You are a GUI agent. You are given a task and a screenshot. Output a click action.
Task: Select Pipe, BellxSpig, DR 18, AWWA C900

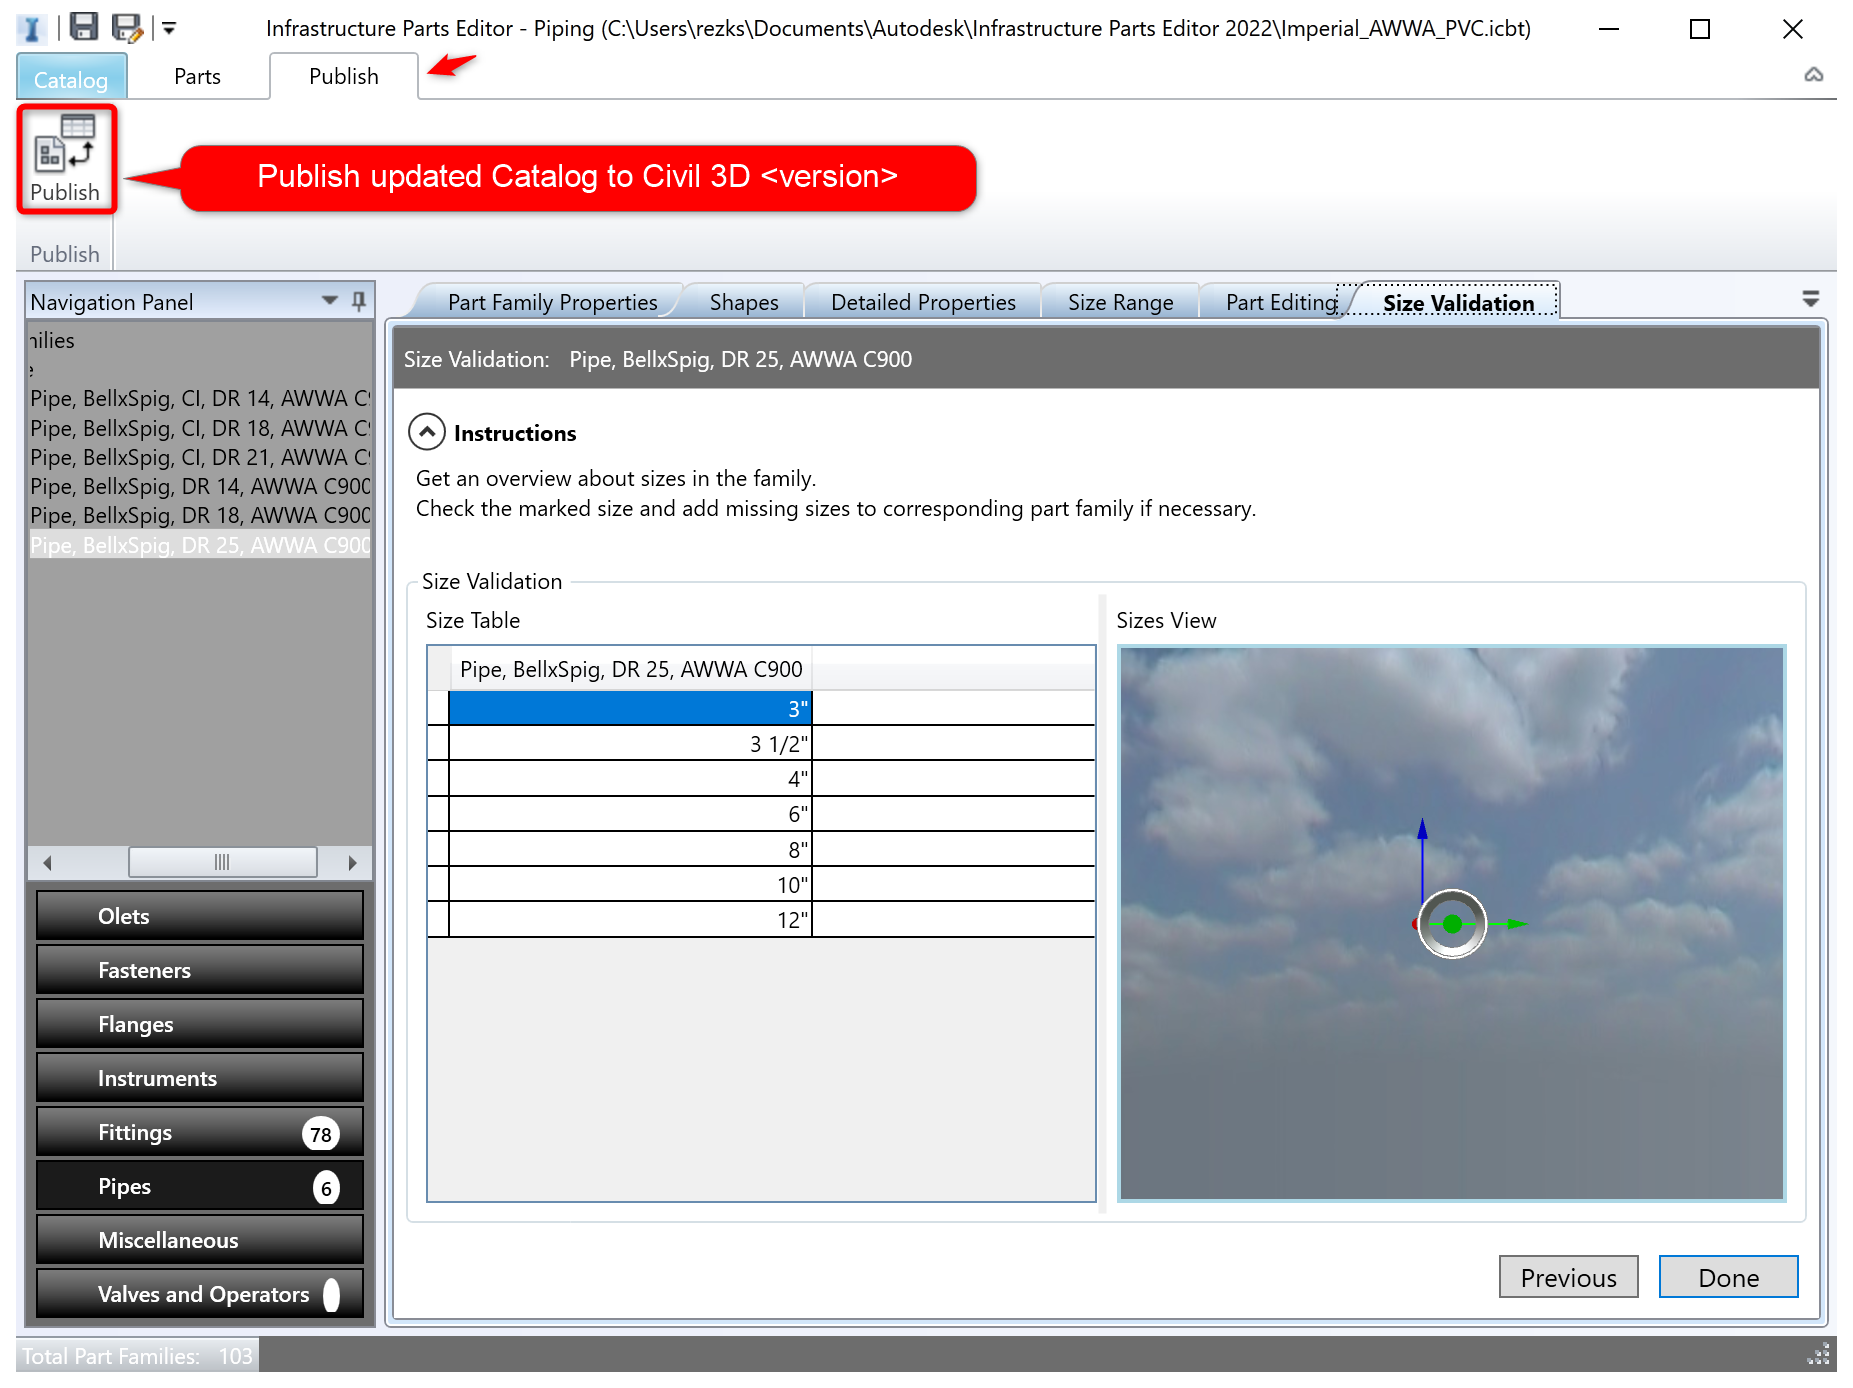(x=200, y=515)
